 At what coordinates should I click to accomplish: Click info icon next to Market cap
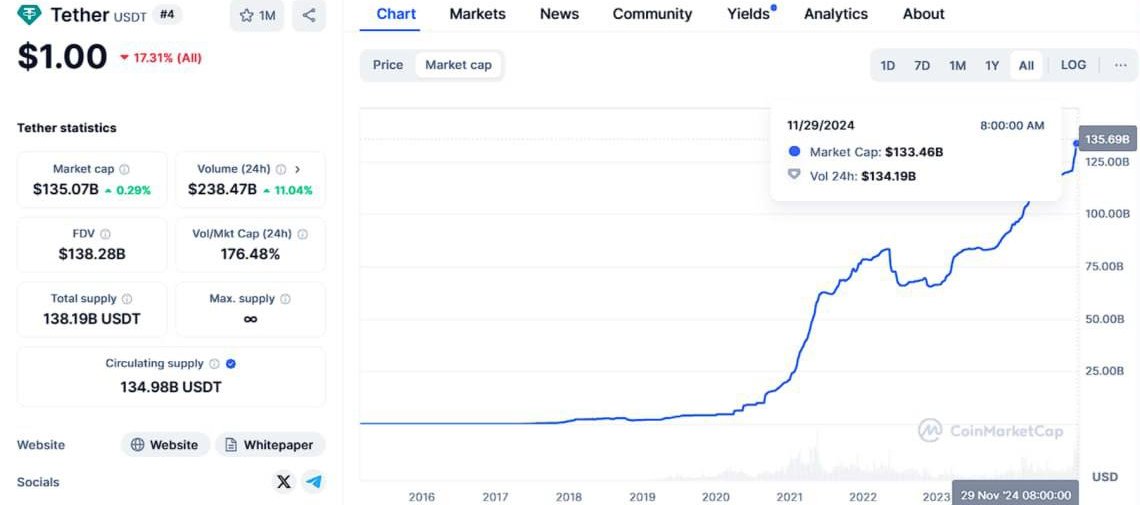coord(124,169)
